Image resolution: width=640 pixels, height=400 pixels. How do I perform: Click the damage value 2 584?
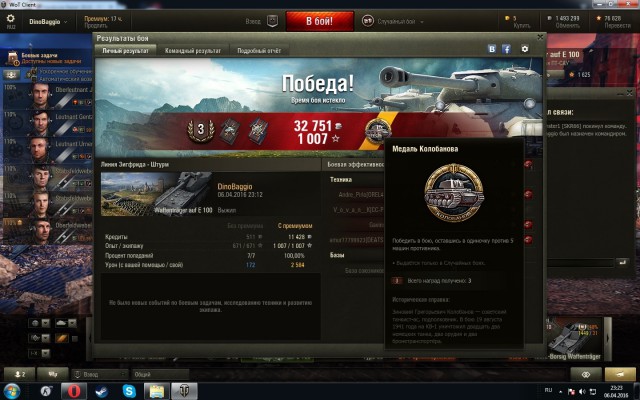point(298,265)
